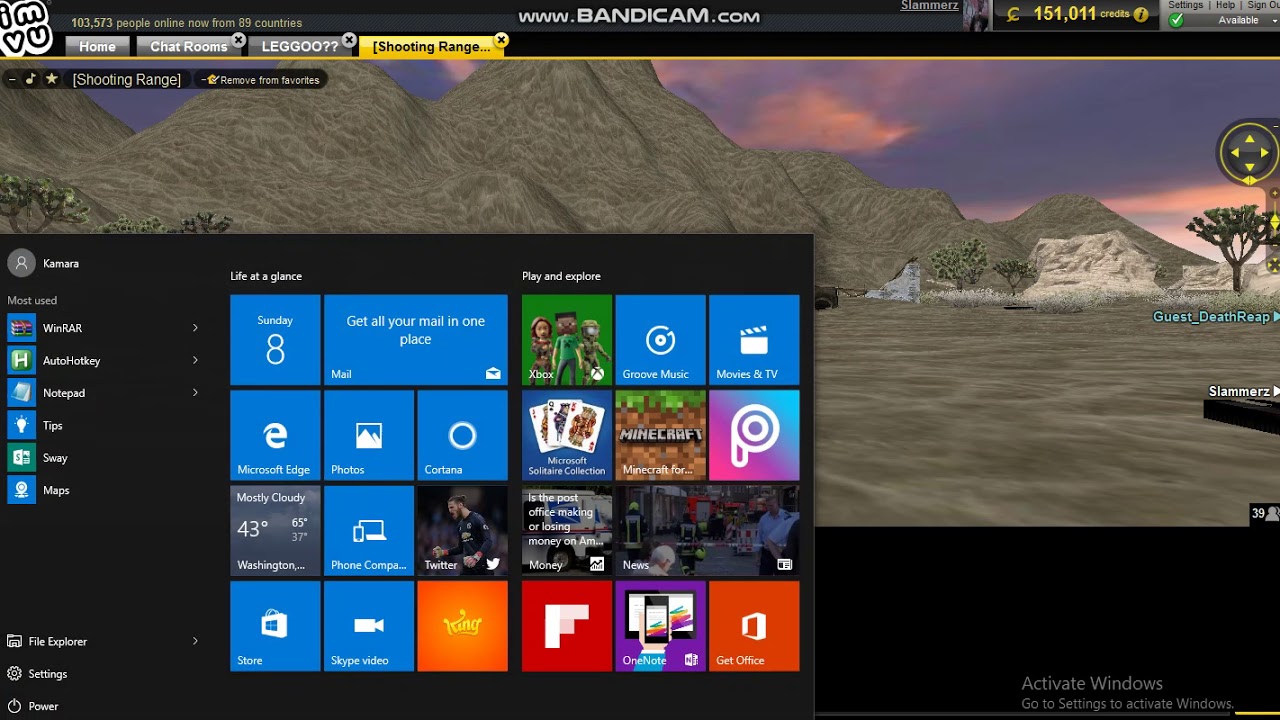Image resolution: width=1280 pixels, height=720 pixels.
Task: Launch Microsoft Edge tile
Action: (x=275, y=436)
